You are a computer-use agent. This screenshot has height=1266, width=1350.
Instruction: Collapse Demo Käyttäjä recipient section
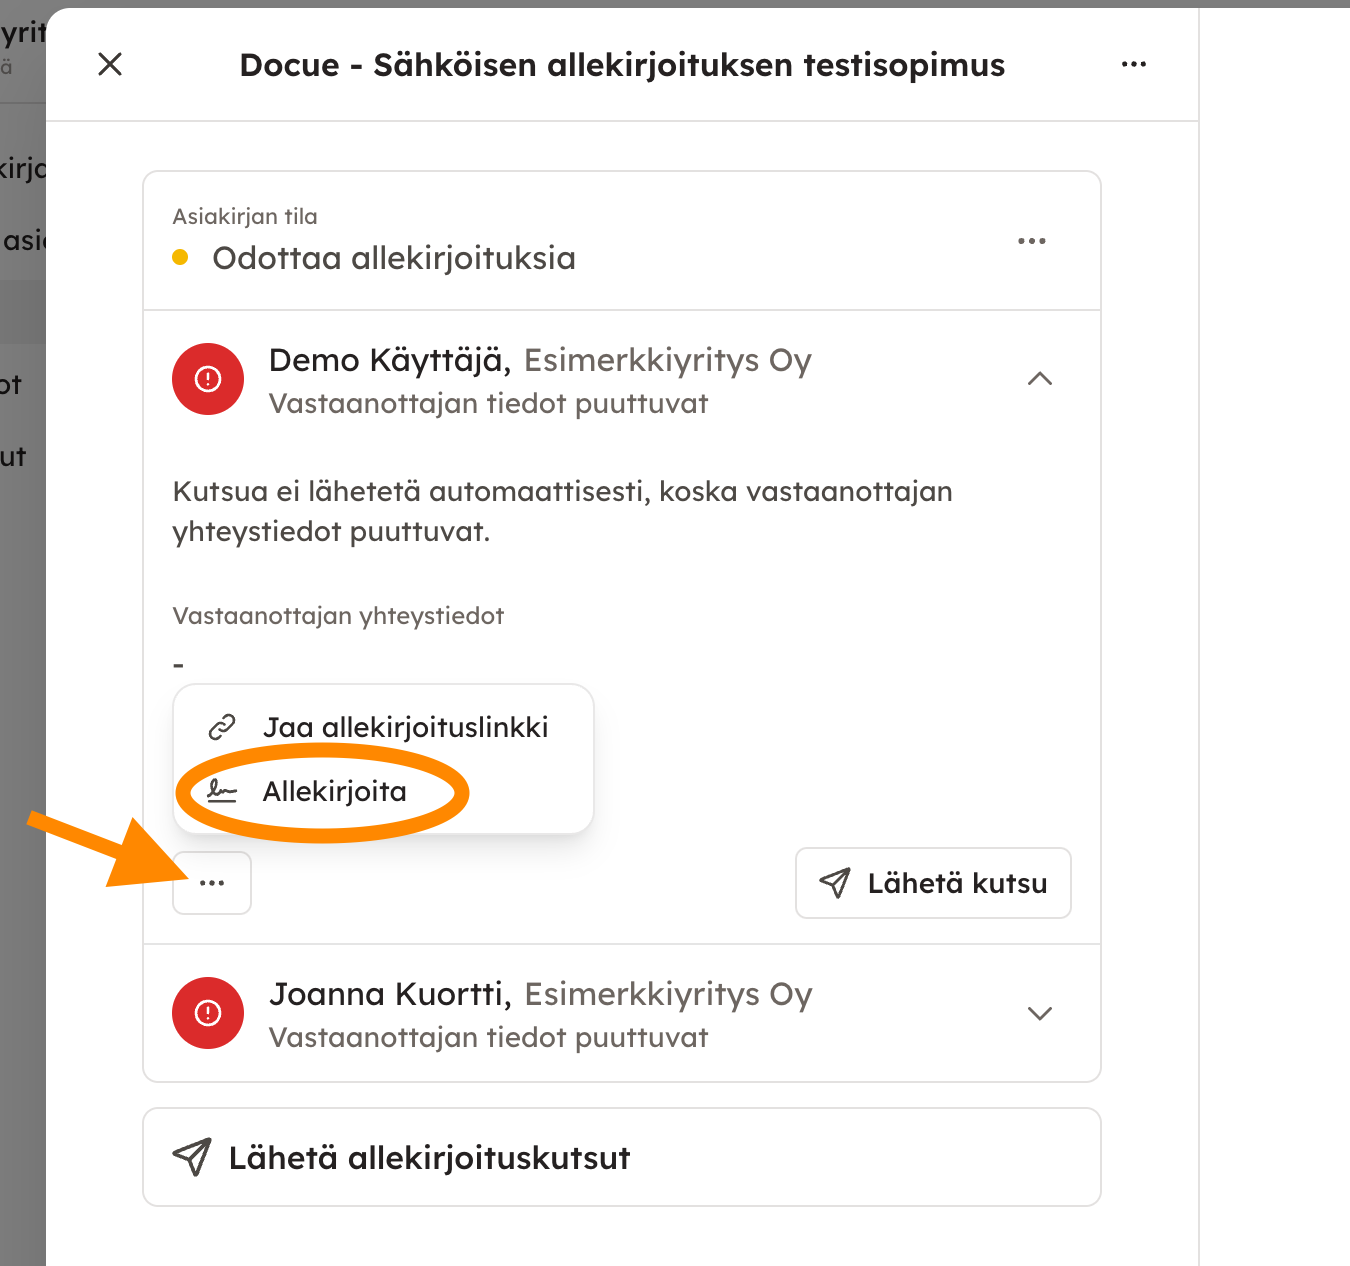pyautogui.click(x=1040, y=379)
